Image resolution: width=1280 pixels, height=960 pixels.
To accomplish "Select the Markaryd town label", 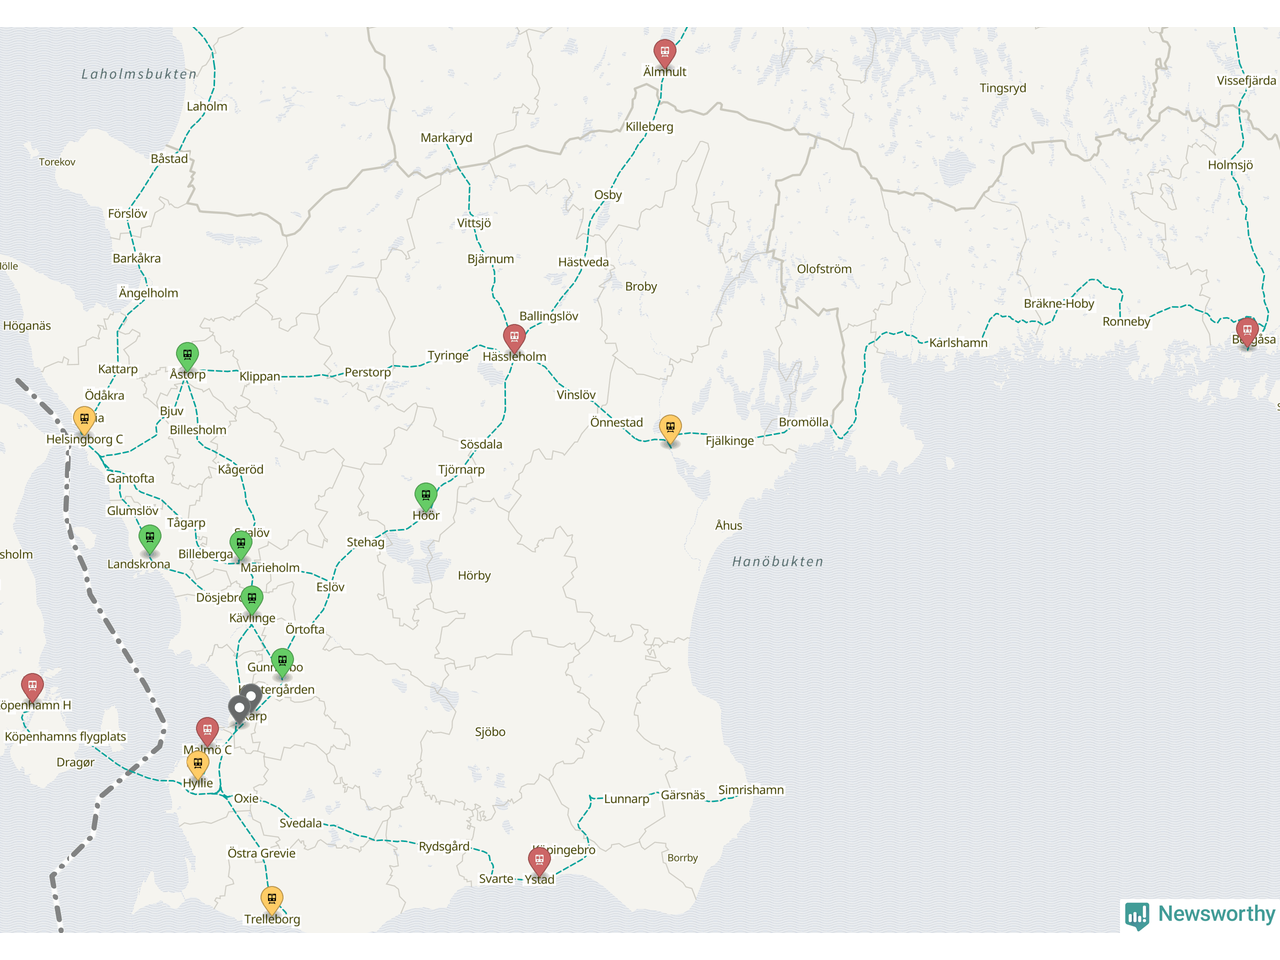I will pos(446,138).
